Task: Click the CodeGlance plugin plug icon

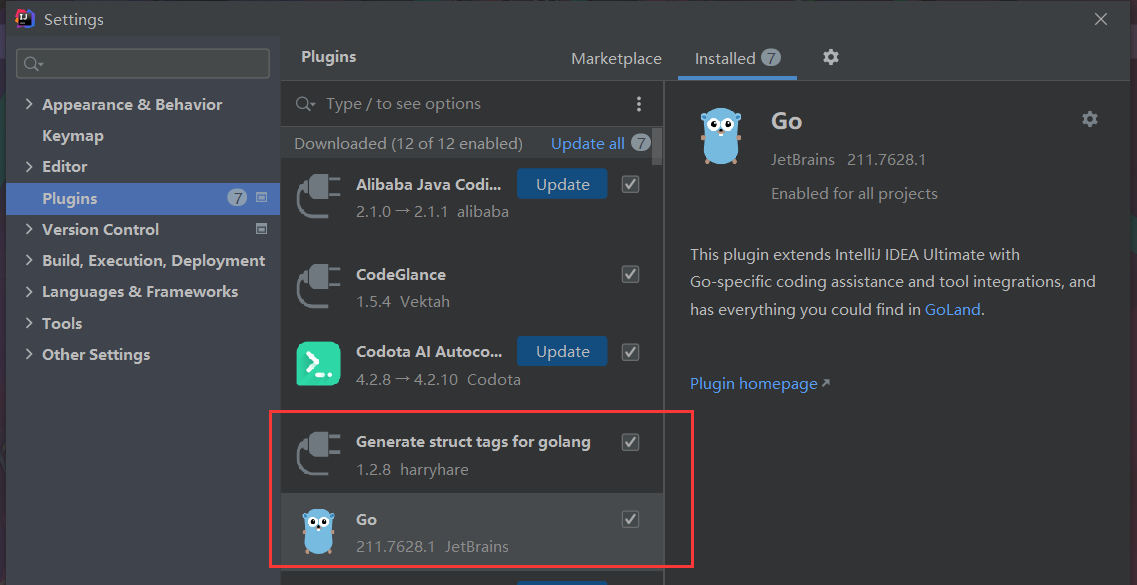Action: [319, 287]
